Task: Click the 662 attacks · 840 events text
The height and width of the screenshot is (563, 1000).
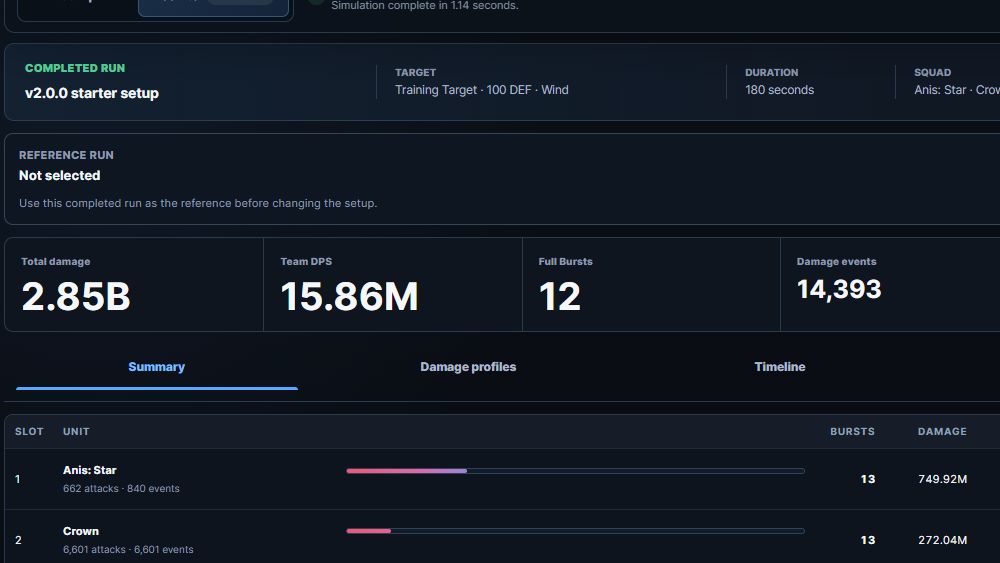Action: (x=121, y=488)
